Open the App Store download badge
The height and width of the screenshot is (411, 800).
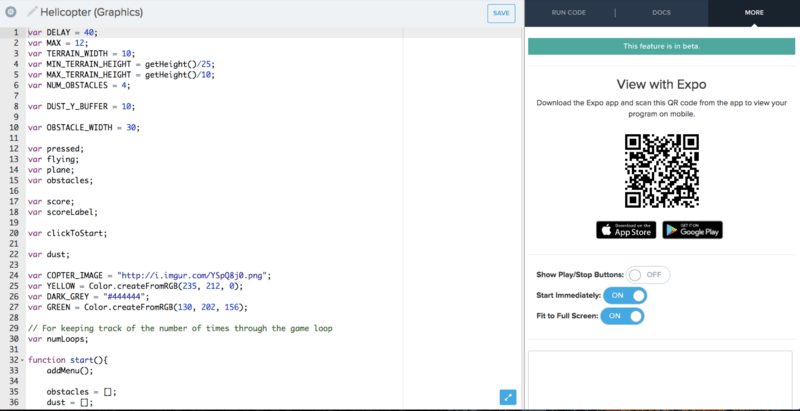click(x=626, y=230)
